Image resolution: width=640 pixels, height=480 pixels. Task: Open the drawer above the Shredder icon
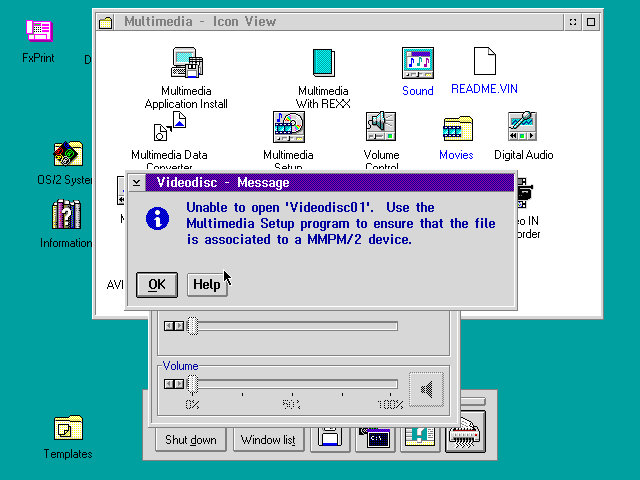[473, 402]
